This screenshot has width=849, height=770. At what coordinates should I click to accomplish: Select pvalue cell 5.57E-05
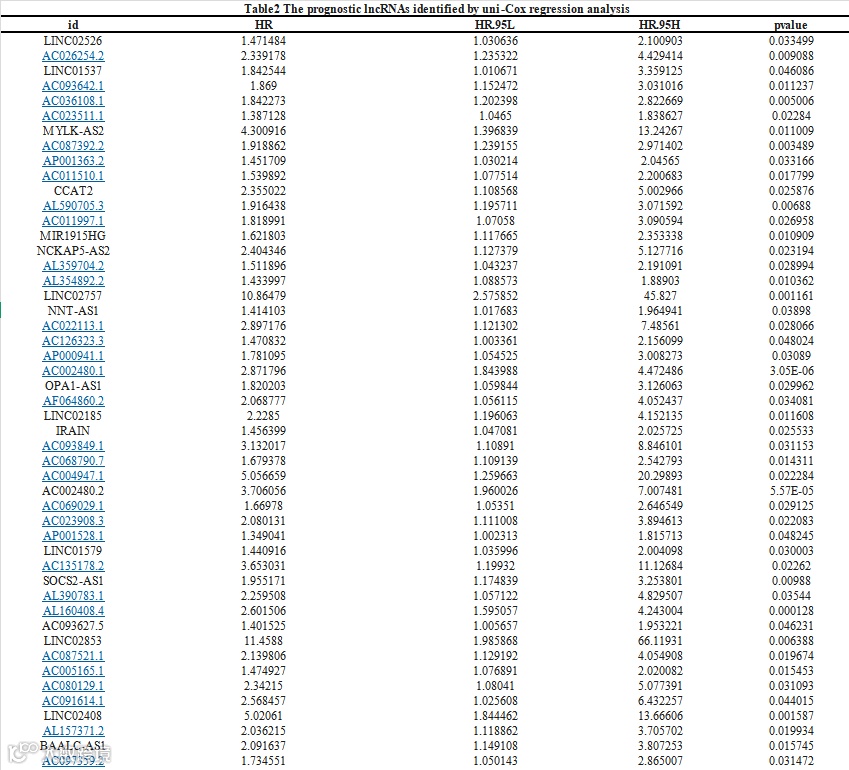tap(791, 491)
